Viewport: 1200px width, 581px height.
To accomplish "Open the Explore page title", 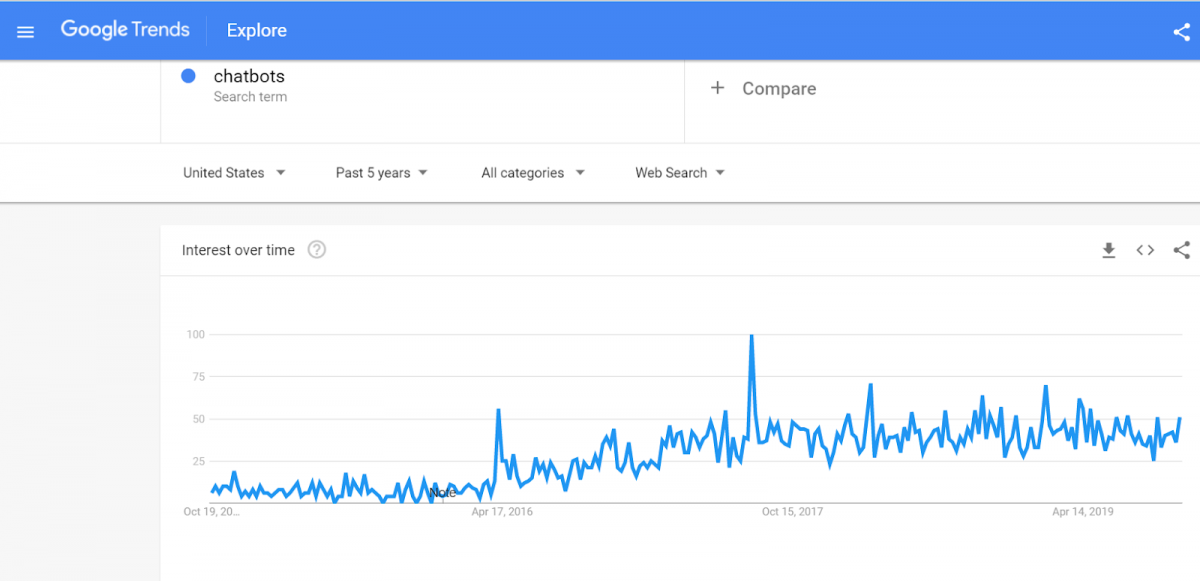I will pyautogui.click(x=257, y=31).
